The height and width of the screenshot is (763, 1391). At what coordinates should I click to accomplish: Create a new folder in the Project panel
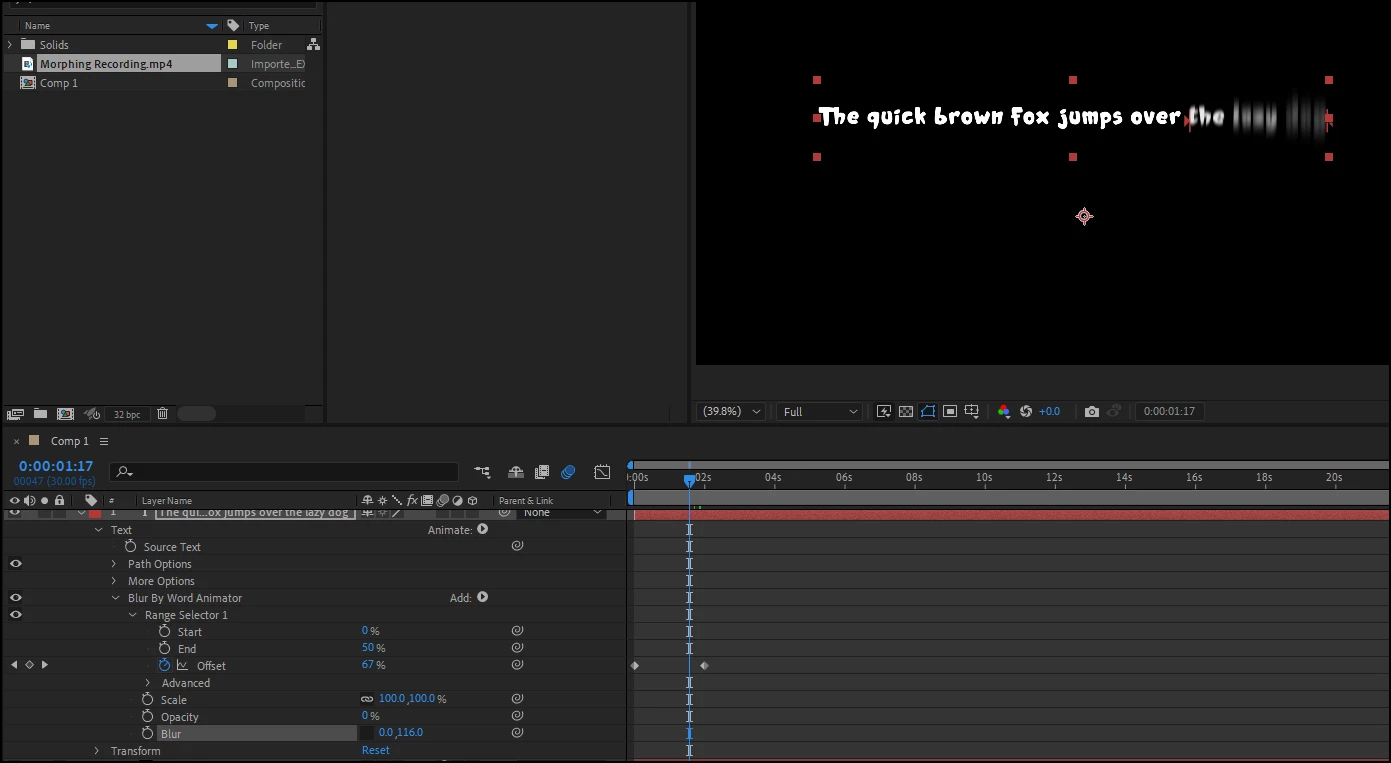click(x=40, y=414)
